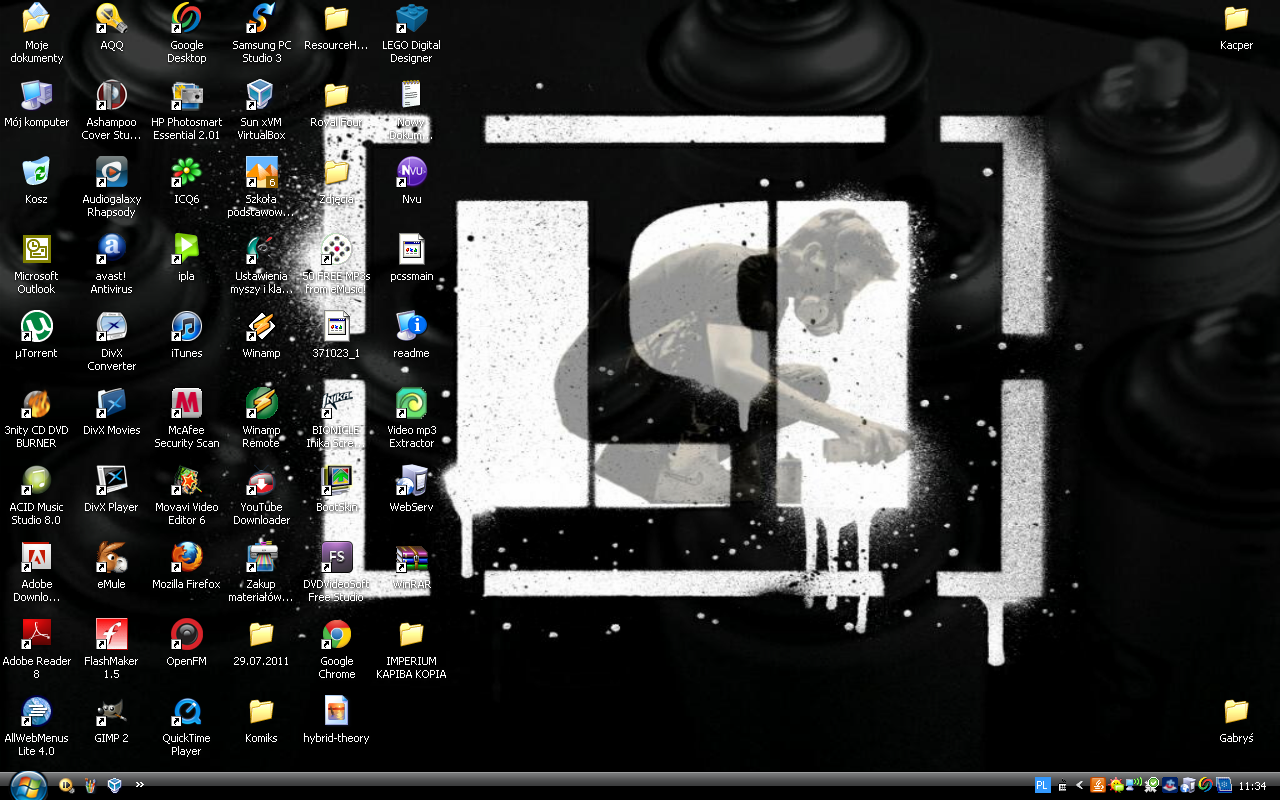Open the 371023_1 file
The width and height of the screenshot is (1280, 800).
[337, 335]
